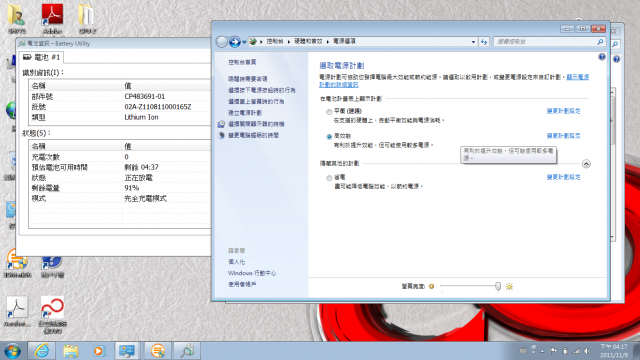Open the user folder desktop icon at top-left

(x=17, y=18)
